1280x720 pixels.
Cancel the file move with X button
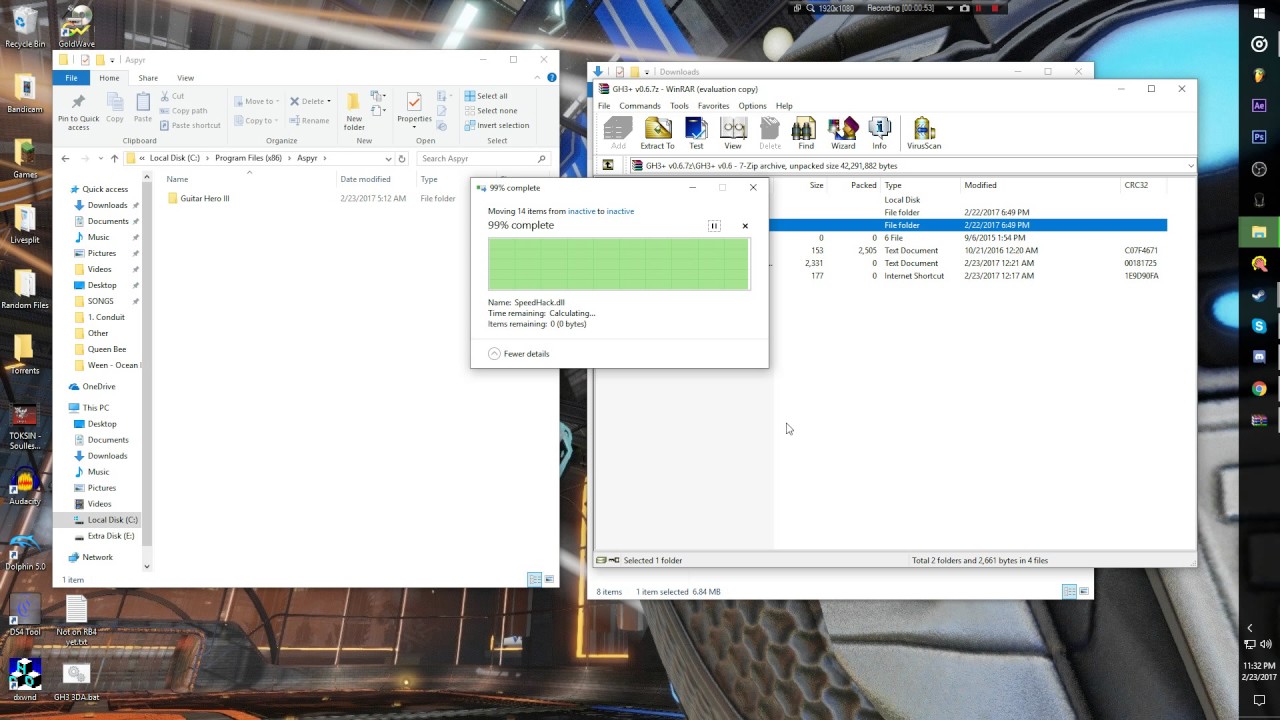(745, 226)
